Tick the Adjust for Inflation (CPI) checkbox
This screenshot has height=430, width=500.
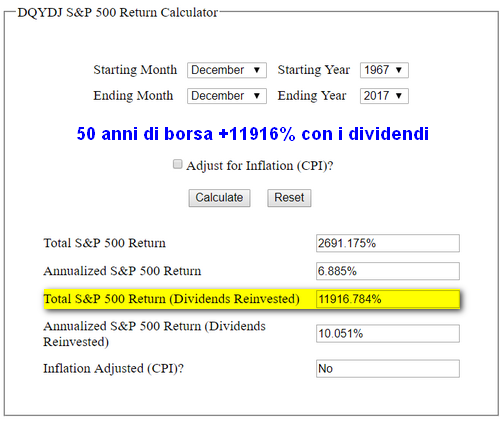(x=177, y=164)
